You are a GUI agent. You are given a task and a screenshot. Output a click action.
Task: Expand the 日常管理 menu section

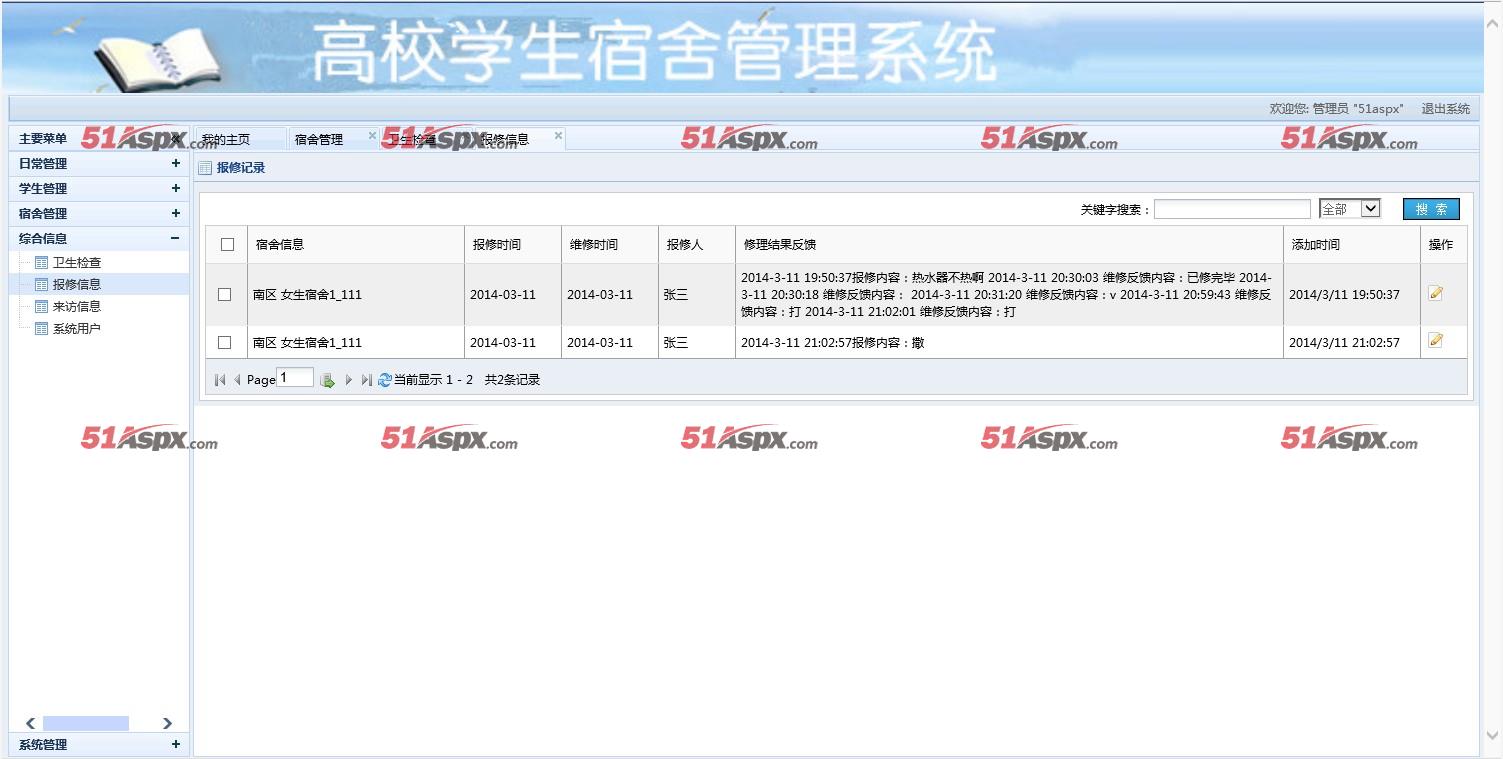176,163
